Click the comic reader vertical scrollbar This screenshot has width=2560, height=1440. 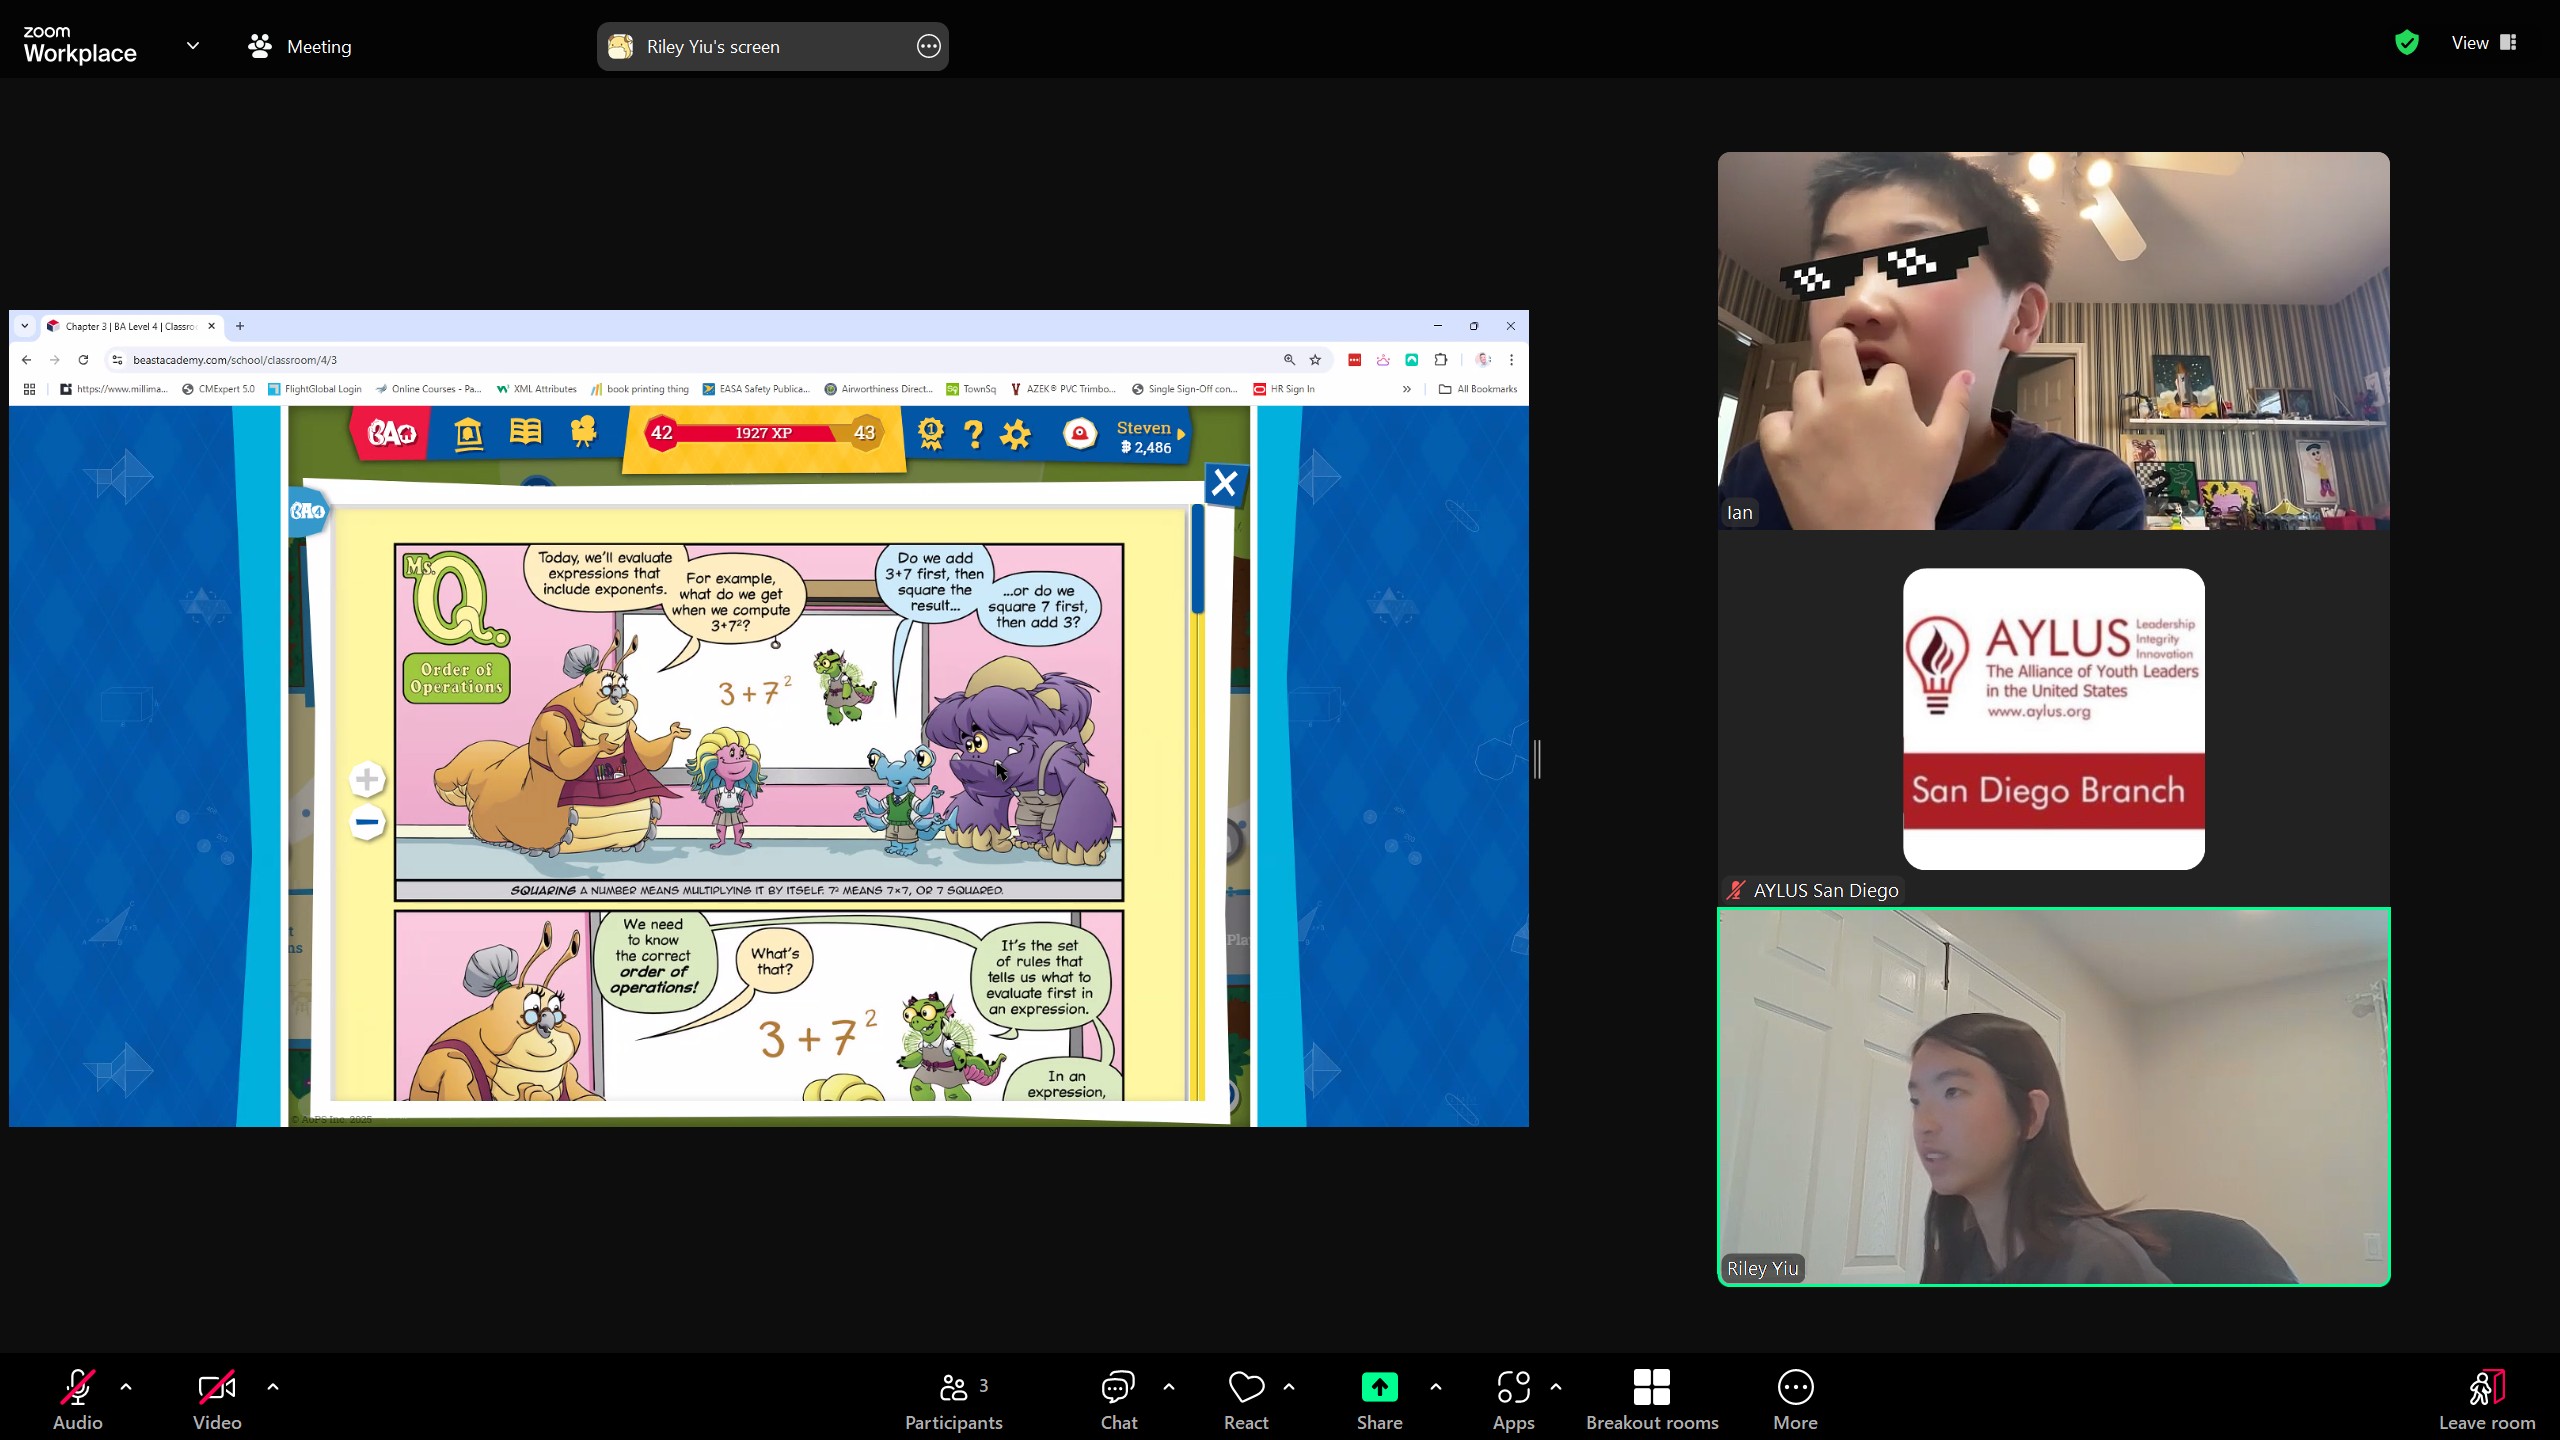(1197, 560)
